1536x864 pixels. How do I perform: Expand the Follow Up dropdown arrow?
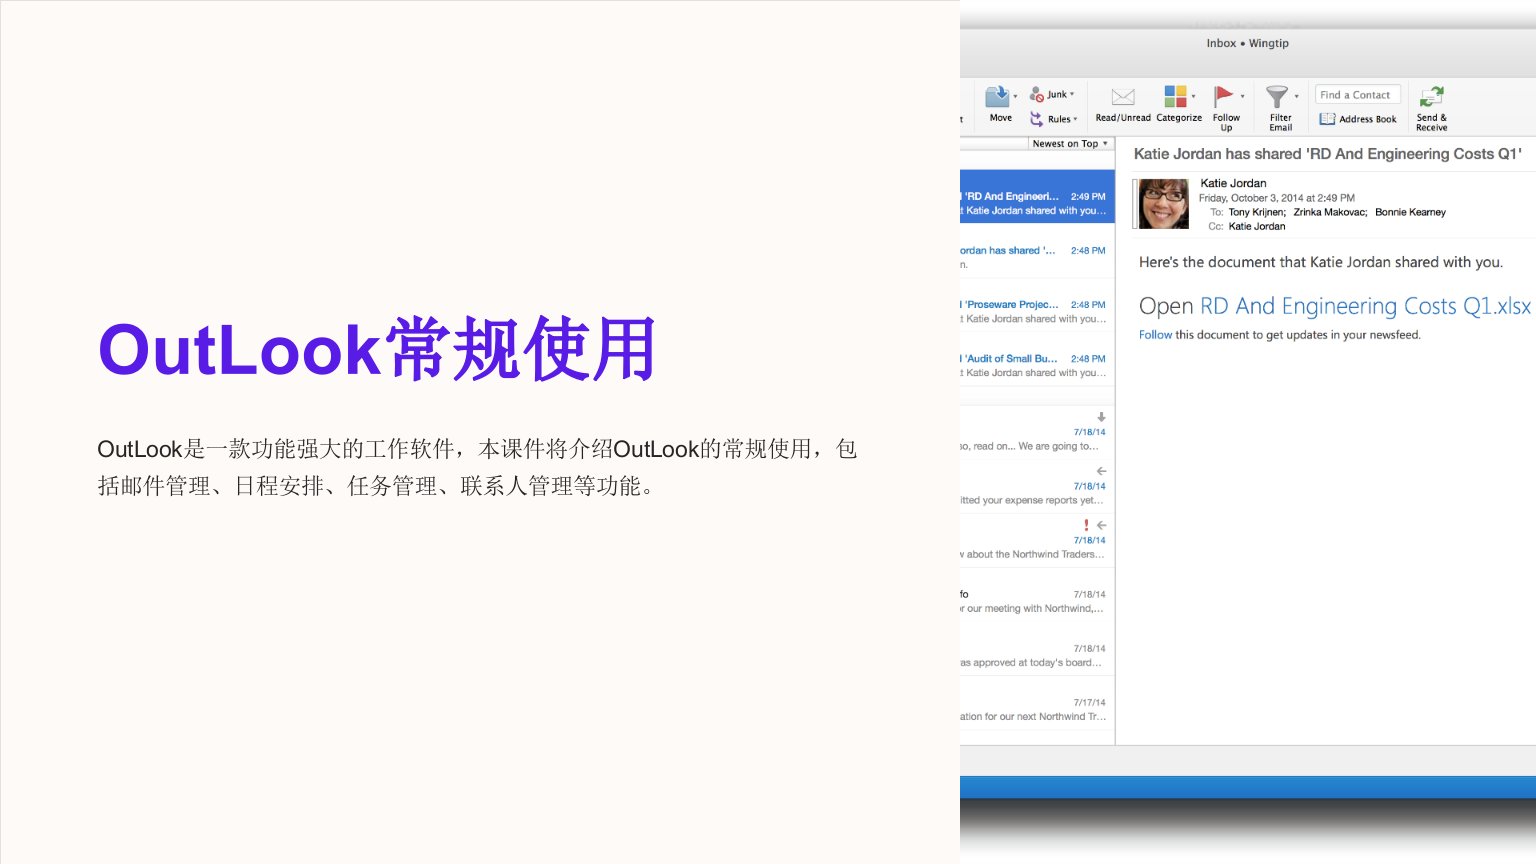pyautogui.click(x=1242, y=97)
